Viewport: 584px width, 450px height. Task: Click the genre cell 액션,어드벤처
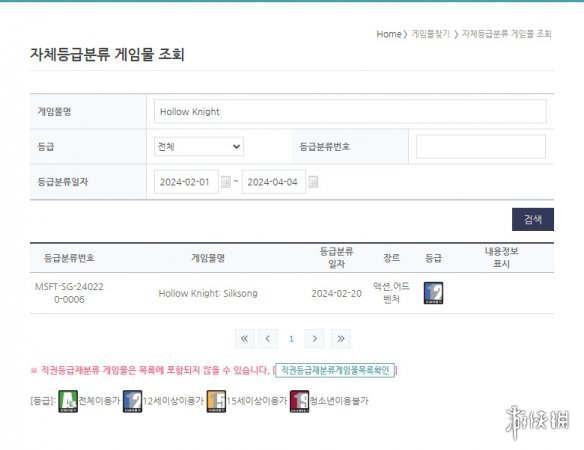click(x=391, y=292)
